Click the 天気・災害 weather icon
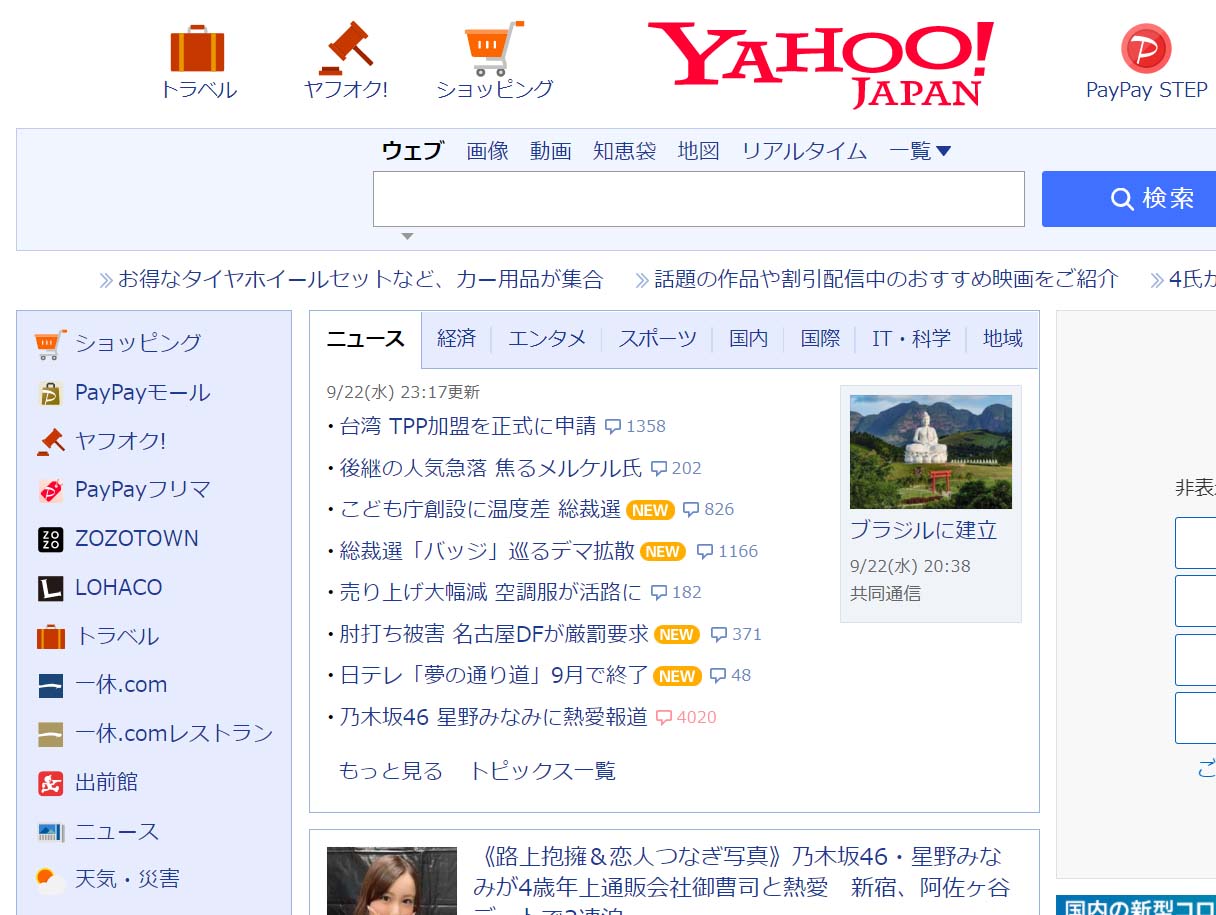The image size is (1216, 915). point(50,880)
